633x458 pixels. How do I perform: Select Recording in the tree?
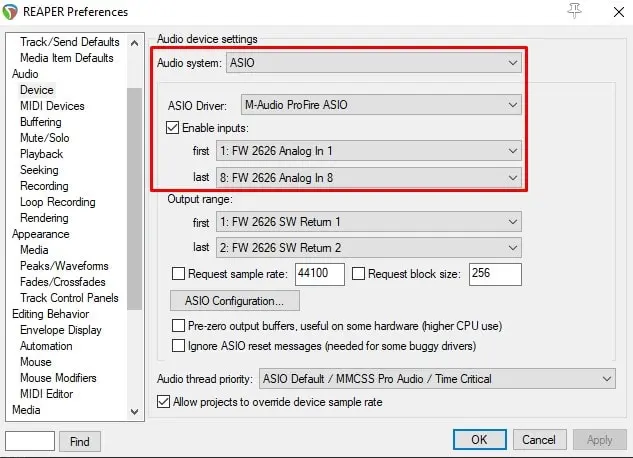(x=44, y=186)
